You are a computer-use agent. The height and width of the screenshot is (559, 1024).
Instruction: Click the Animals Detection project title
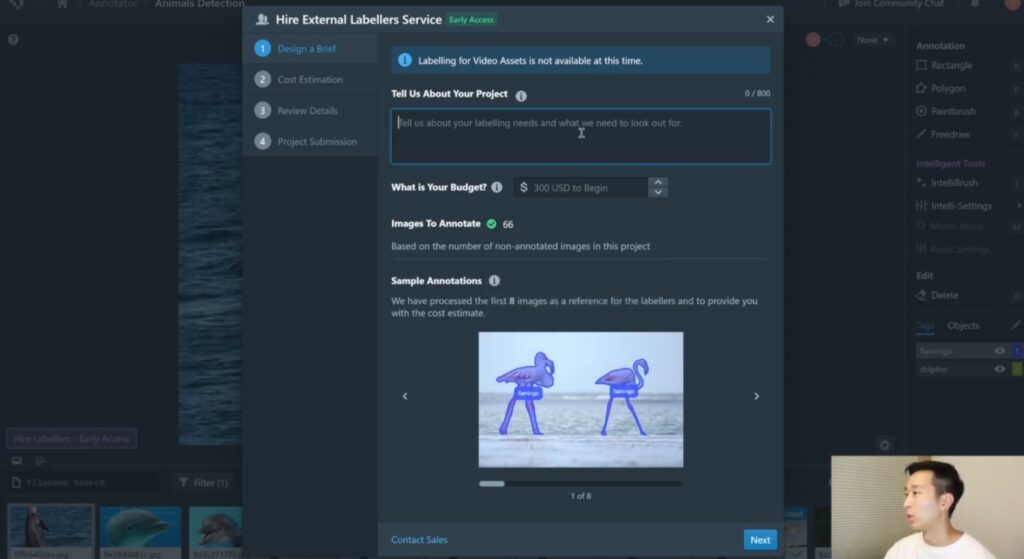[199, 4]
